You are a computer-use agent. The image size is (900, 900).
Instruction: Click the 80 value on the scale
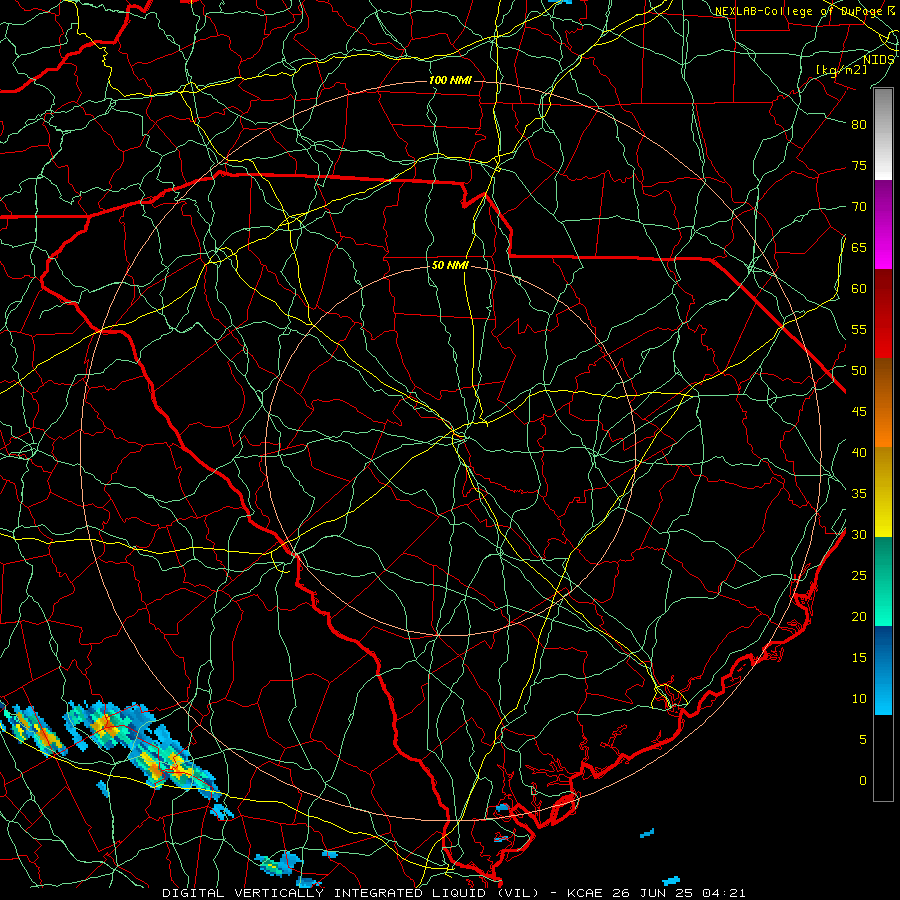click(x=859, y=124)
